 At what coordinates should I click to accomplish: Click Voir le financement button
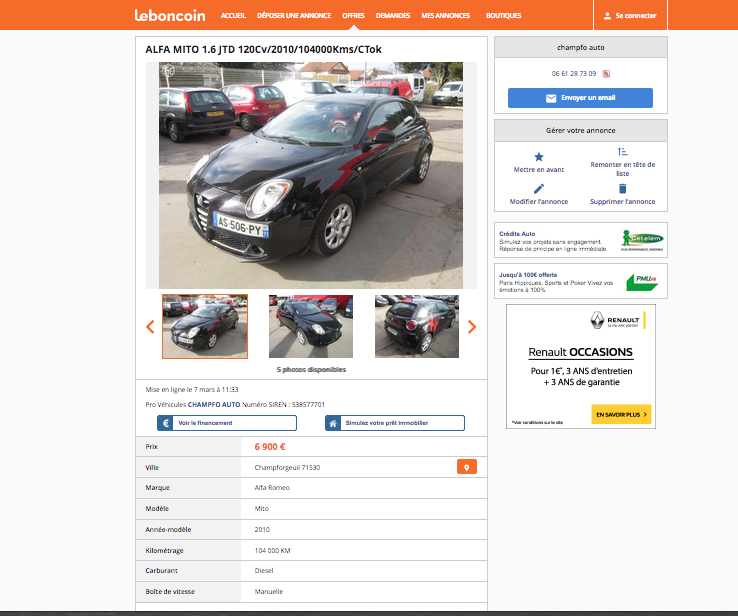(227, 423)
